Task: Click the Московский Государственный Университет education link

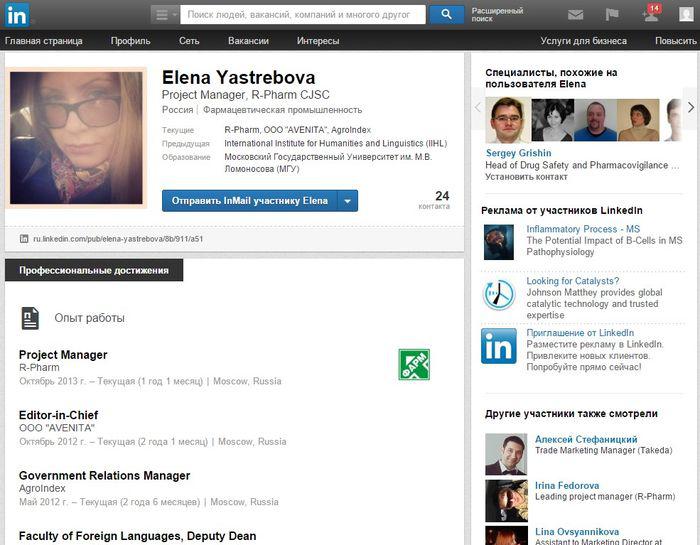Action: [x=328, y=163]
